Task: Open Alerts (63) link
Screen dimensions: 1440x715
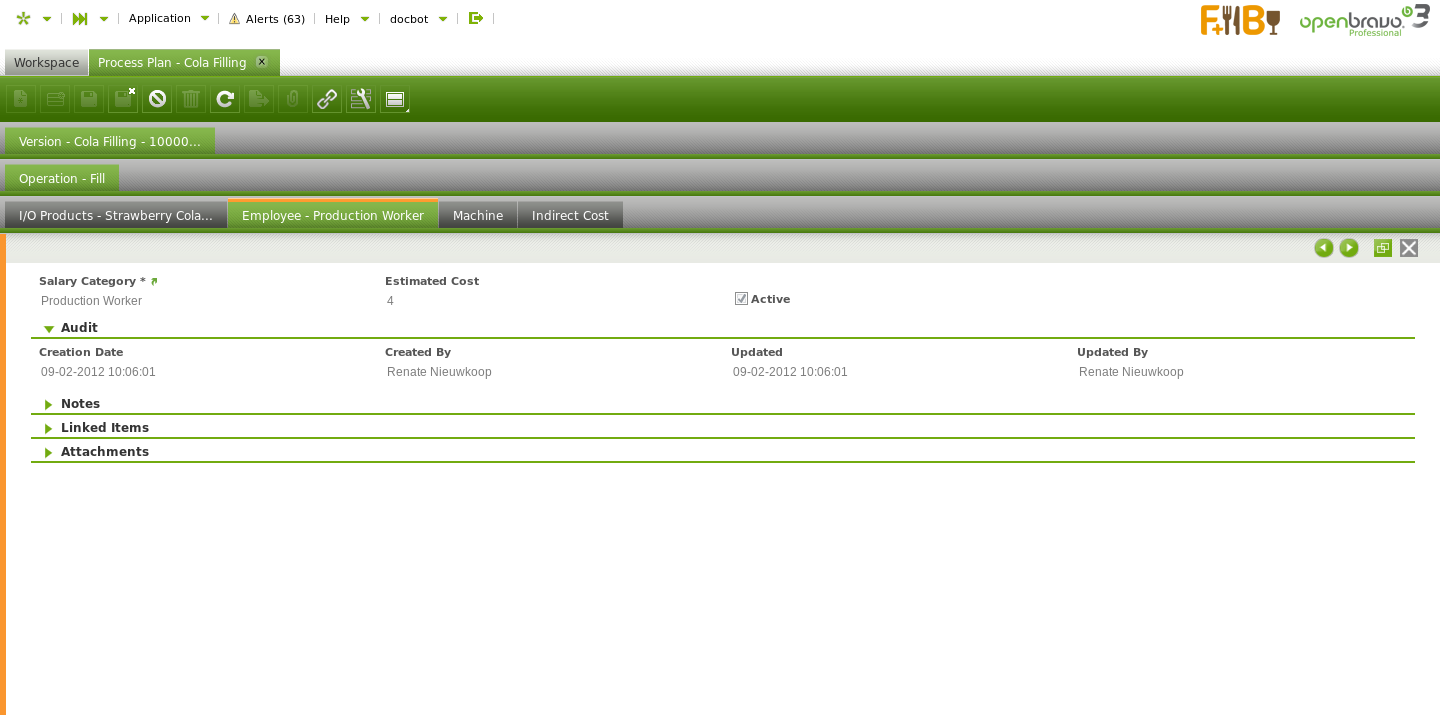Action: [x=267, y=18]
